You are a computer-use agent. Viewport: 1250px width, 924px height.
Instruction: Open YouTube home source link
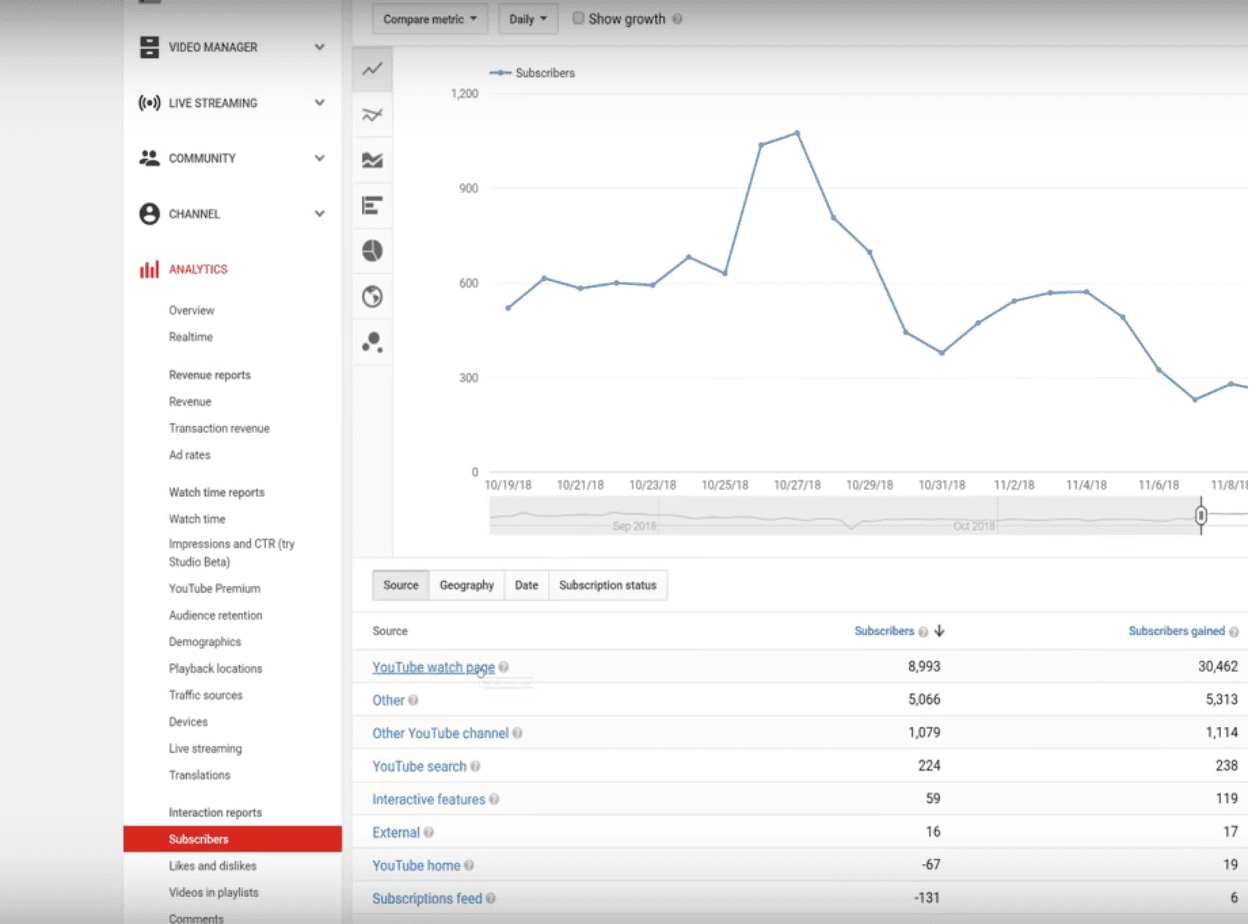point(416,866)
